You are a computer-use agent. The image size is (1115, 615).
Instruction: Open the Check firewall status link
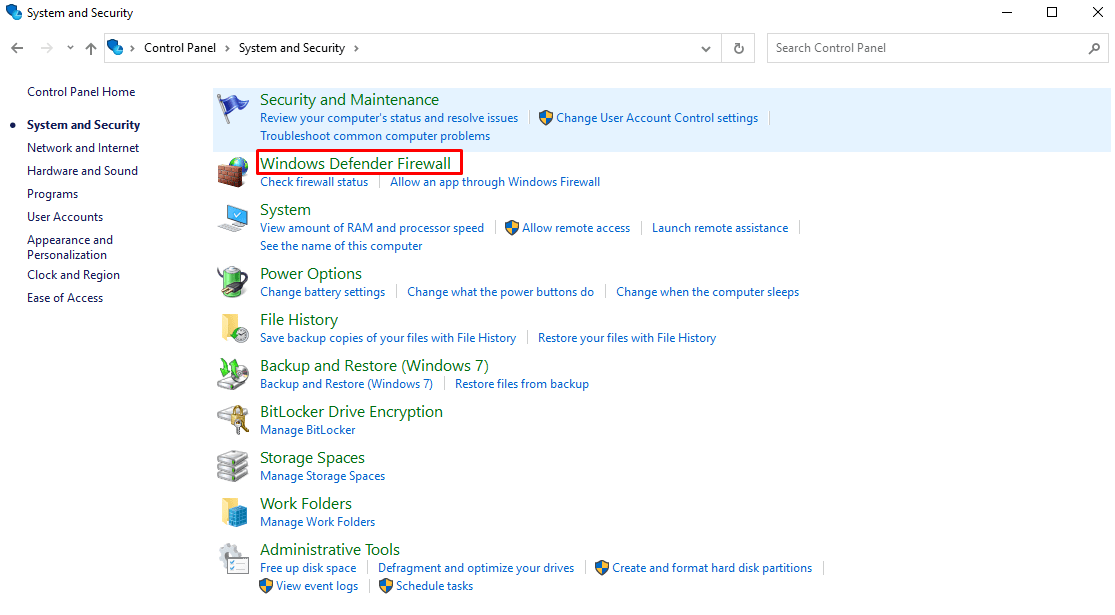314,182
